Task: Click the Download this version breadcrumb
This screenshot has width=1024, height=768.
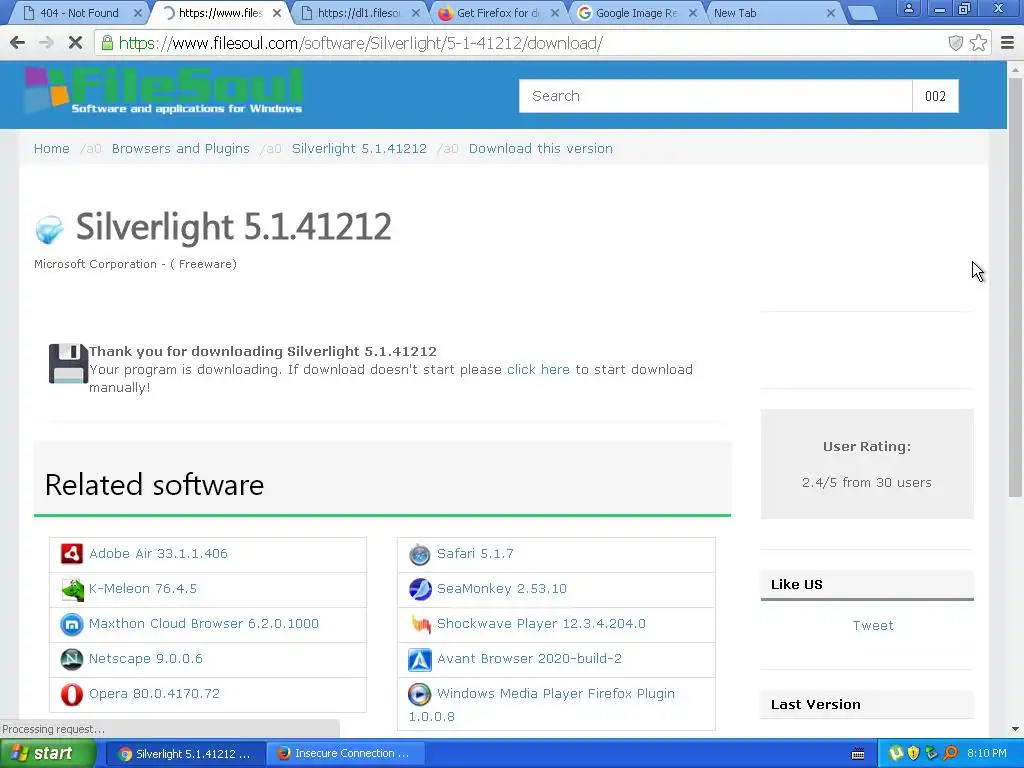Action: pyautogui.click(x=541, y=149)
